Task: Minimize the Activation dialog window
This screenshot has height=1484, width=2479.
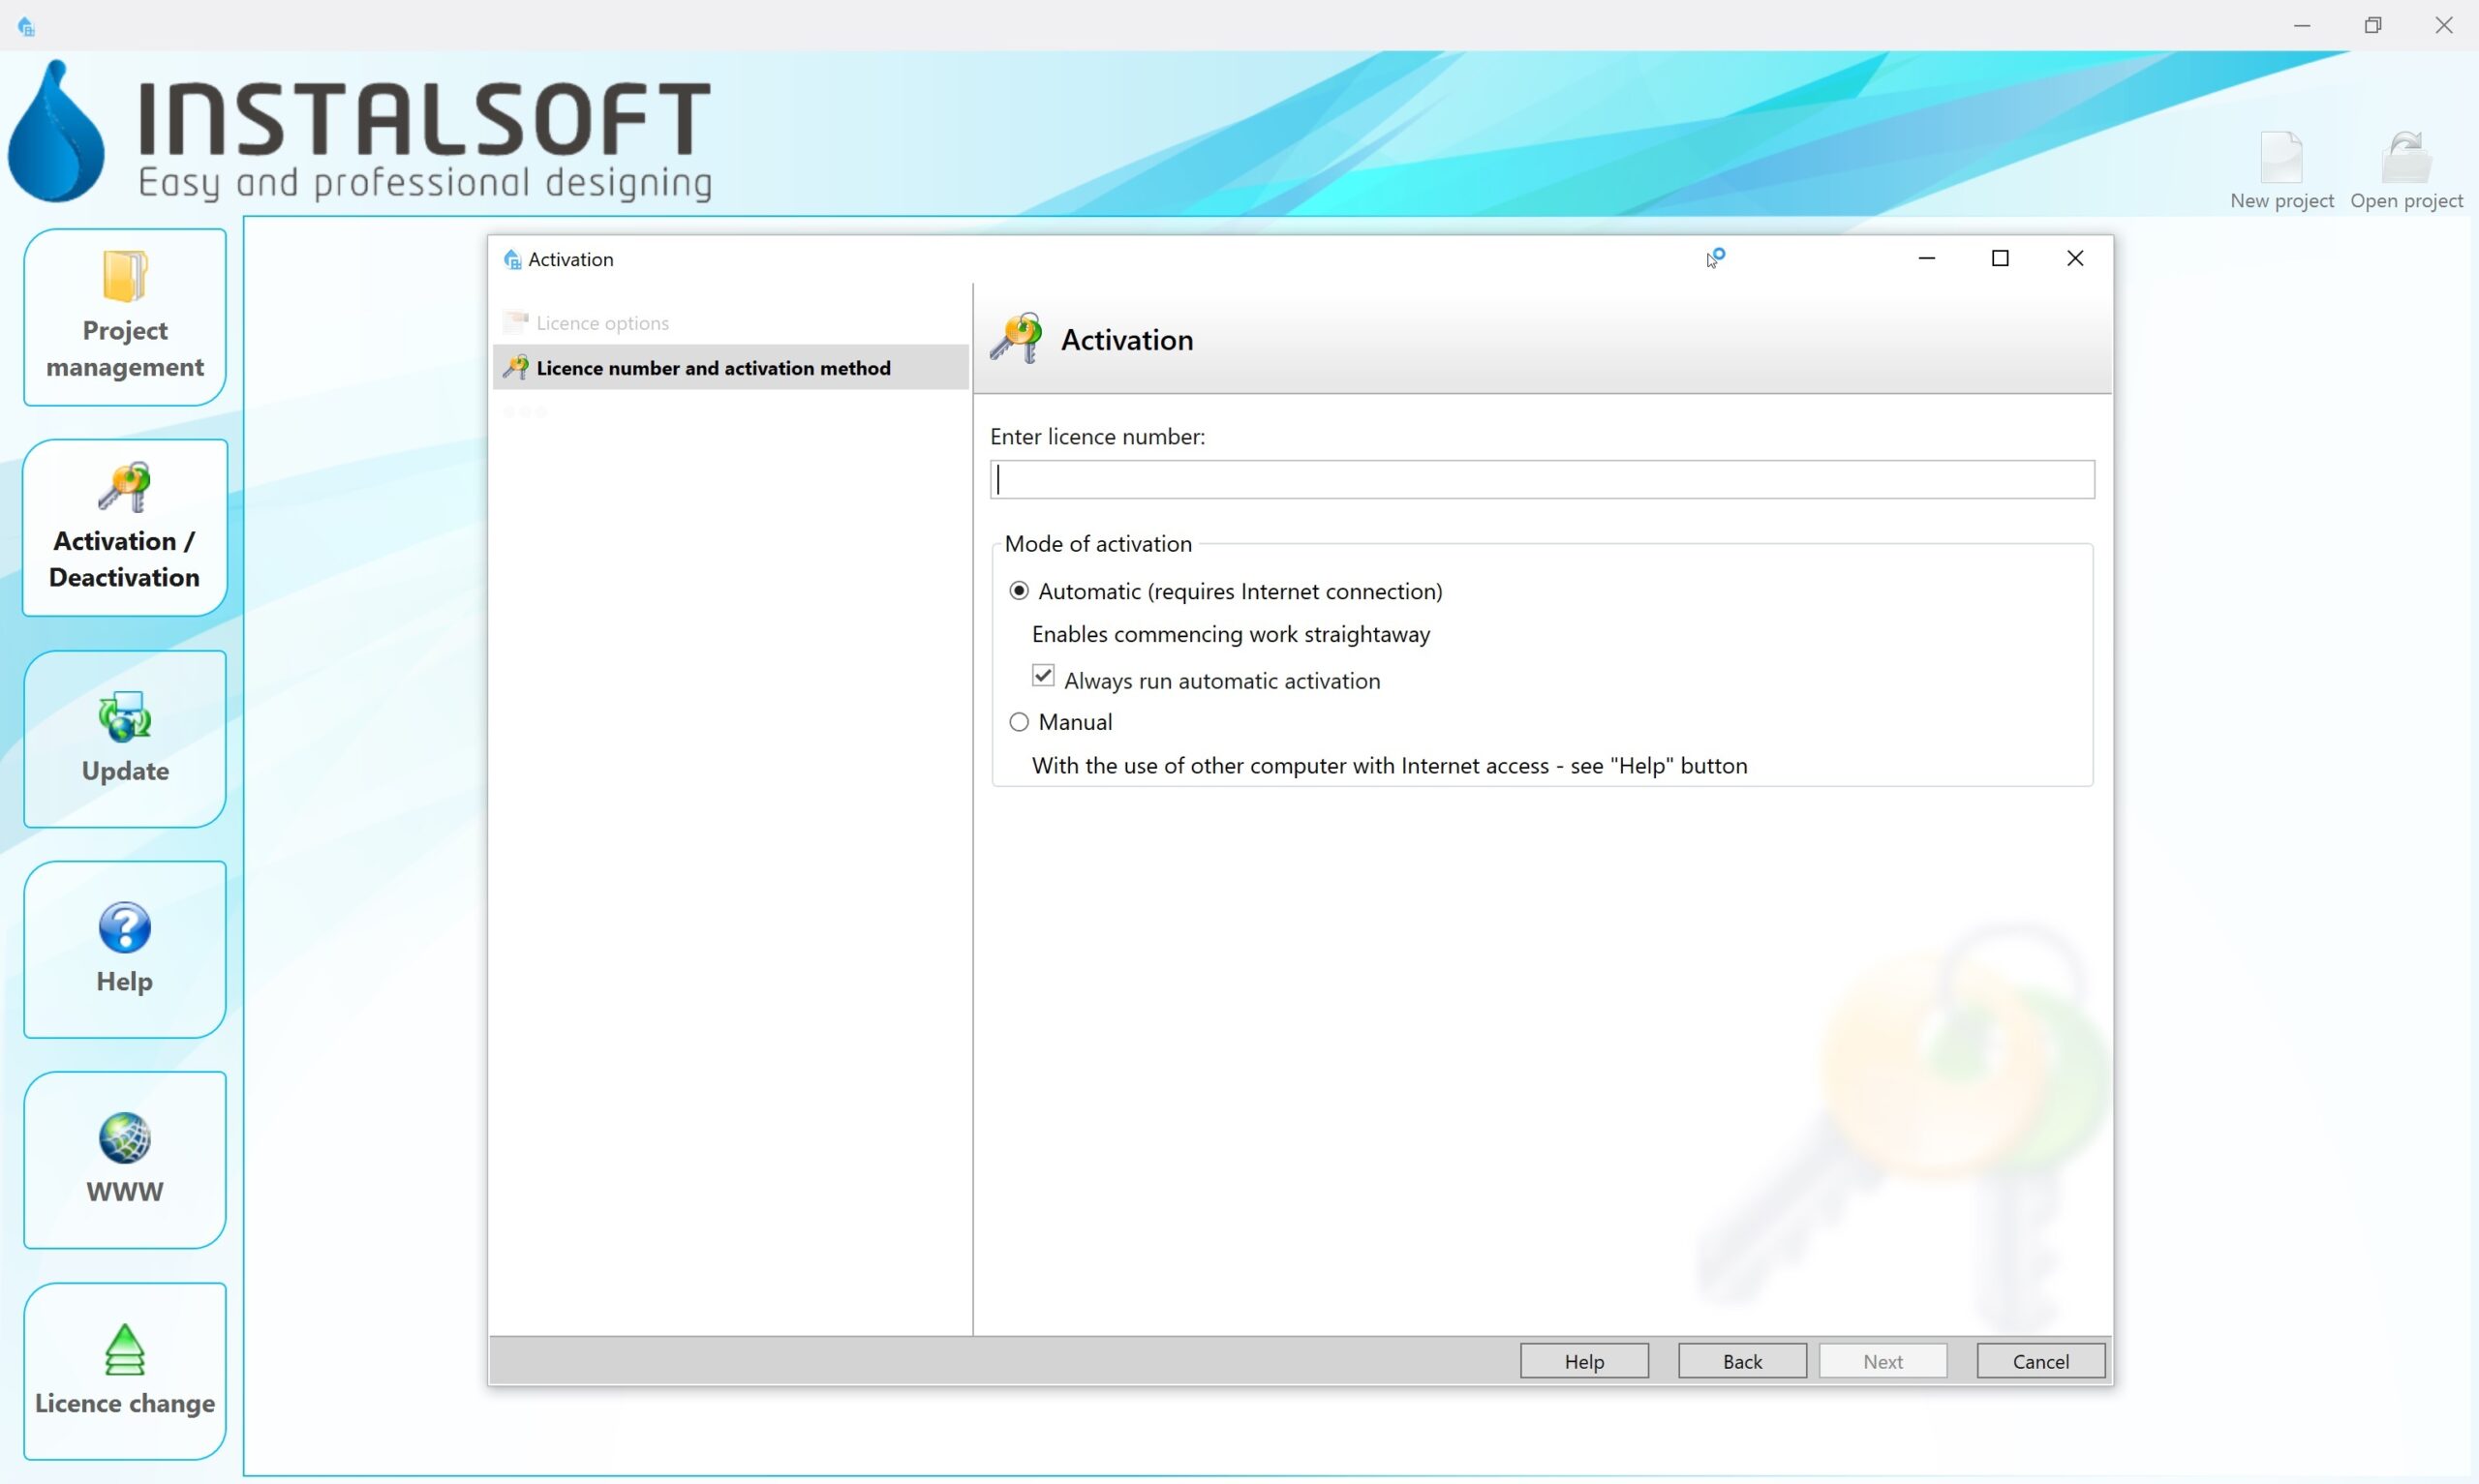Action: click(x=1927, y=259)
